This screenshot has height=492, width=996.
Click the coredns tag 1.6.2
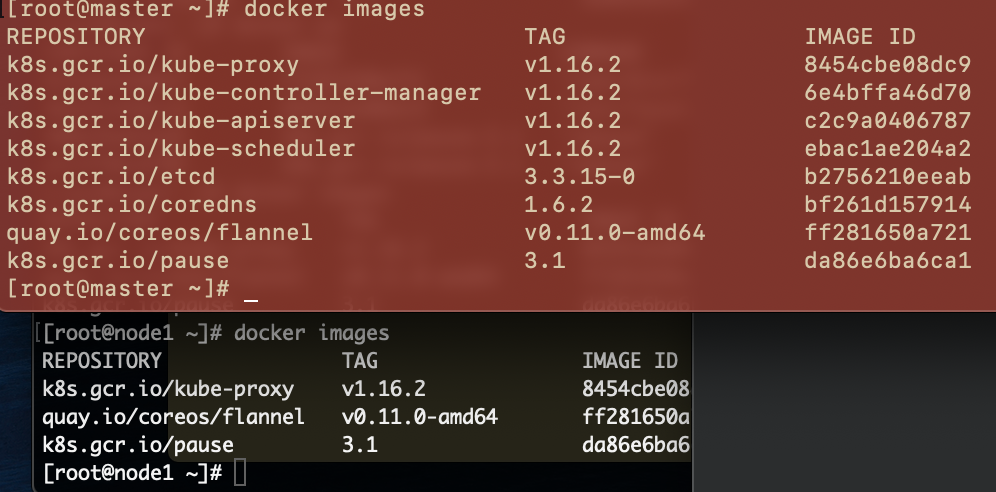pos(558,204)
